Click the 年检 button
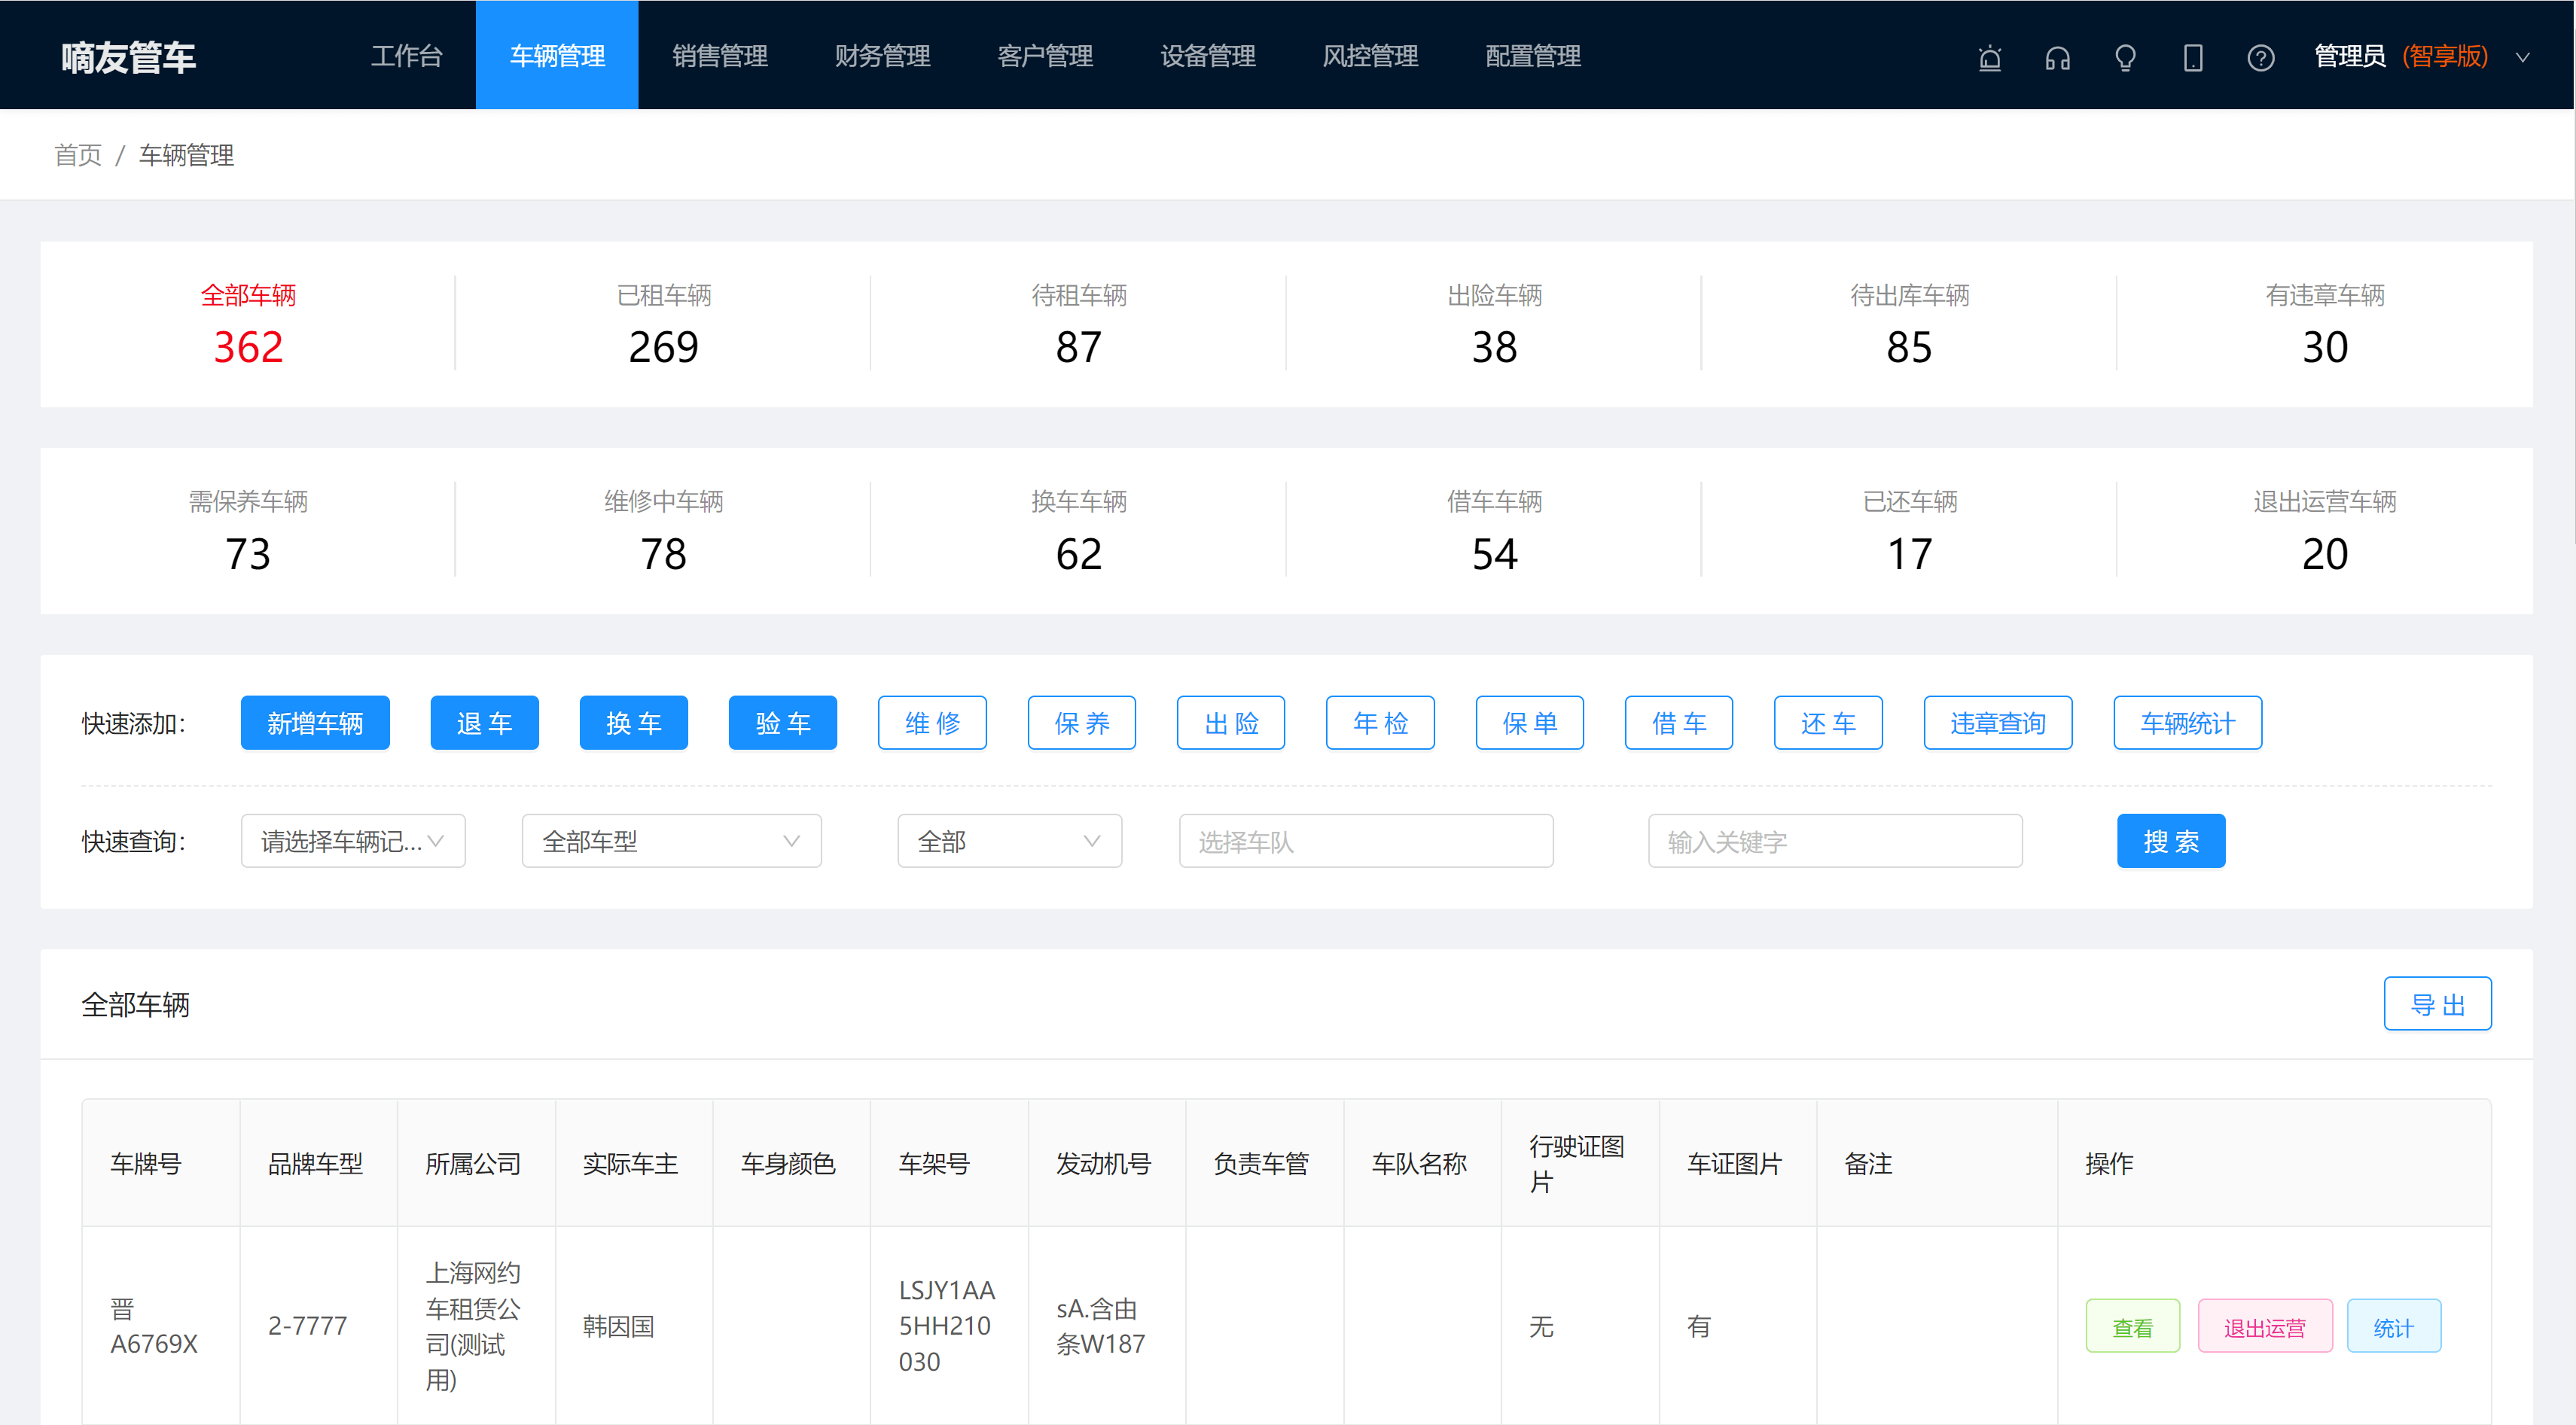Viewport: 2576px width, 1425px height. (1381, 722)
